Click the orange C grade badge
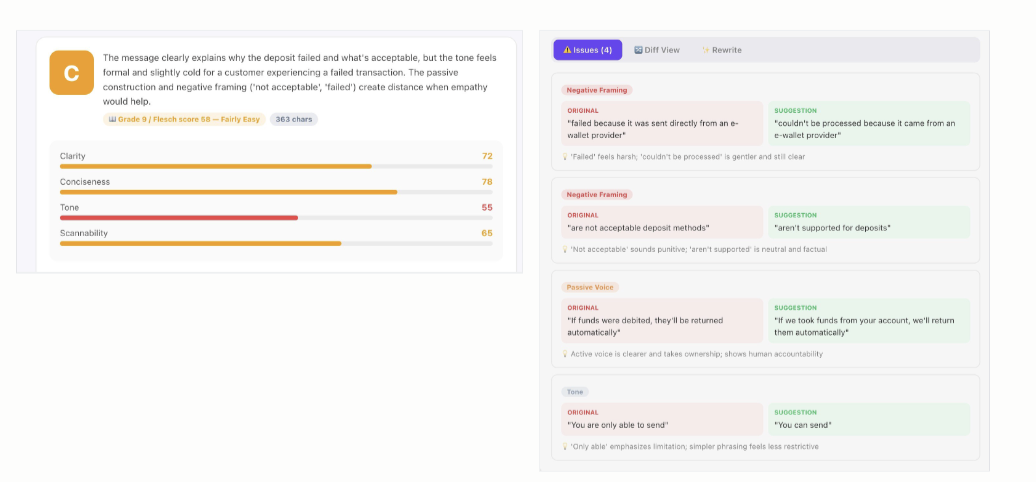1036x482 pixels. click(71, 73)
